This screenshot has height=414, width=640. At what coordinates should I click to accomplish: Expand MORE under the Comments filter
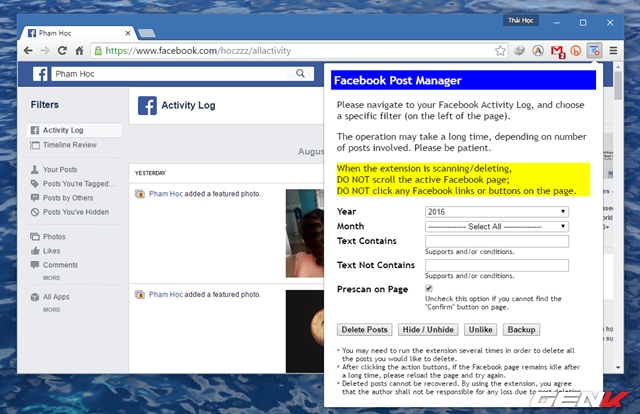click(x=51, y=277)
